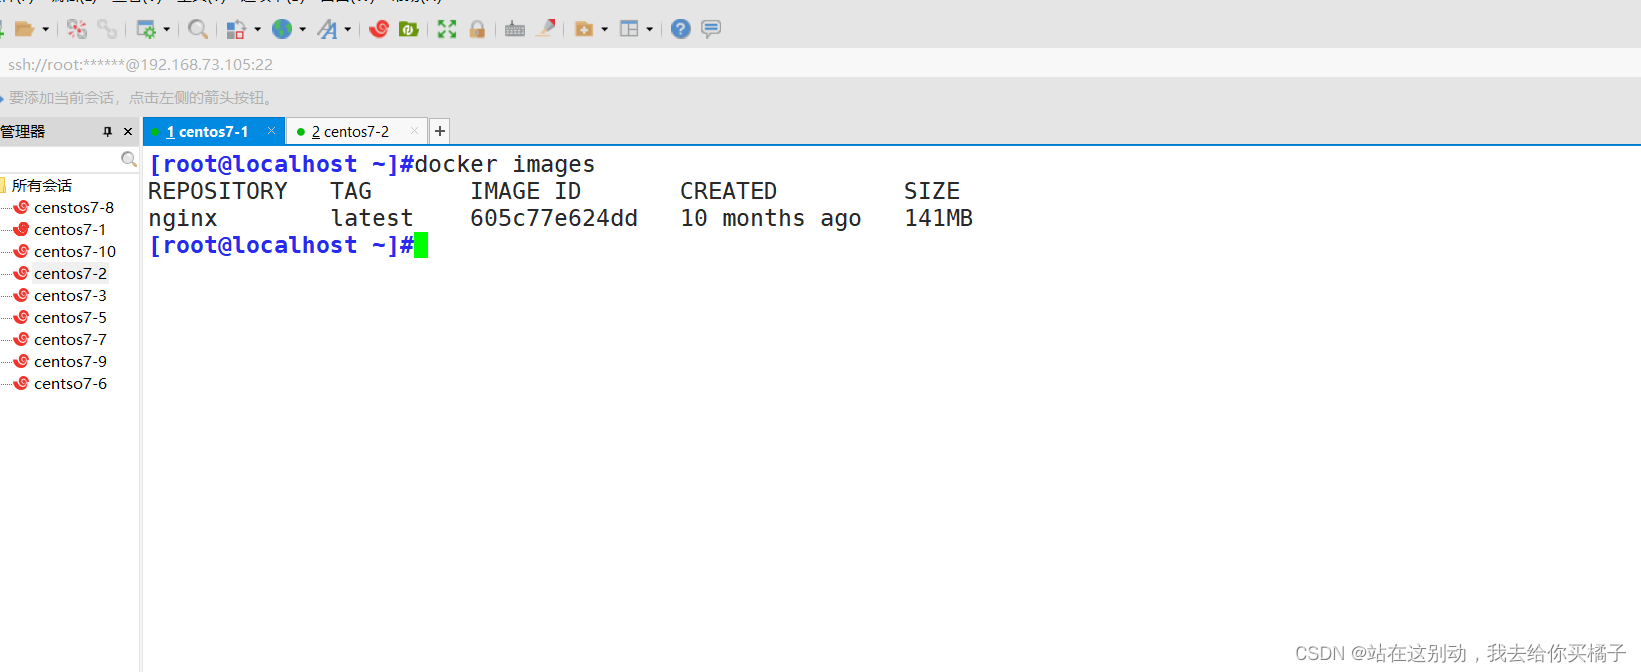The height and width of the screenshot is (672, 1641).
Task: Launch the red swirl Xmanager icon
Action: (379, 29)
